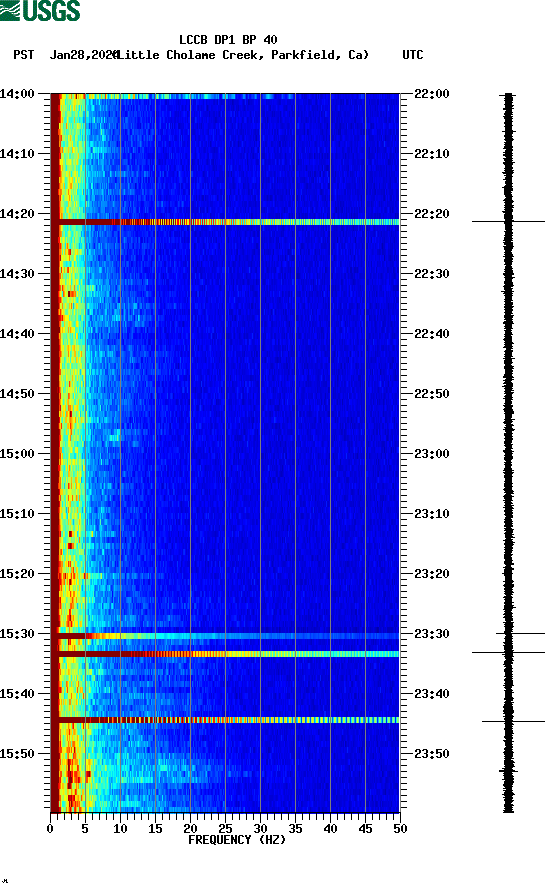Click the 23:20 UTC time label
The image size is (552, 892).
point(432,574)
